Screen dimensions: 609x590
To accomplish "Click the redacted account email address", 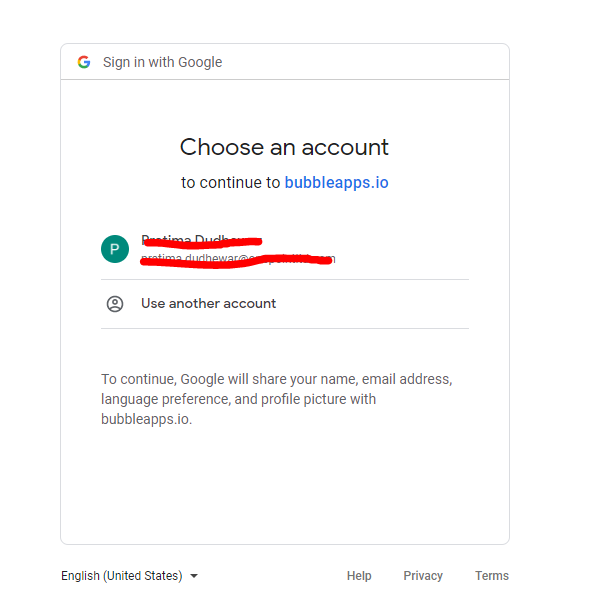I will pos(237,259).
